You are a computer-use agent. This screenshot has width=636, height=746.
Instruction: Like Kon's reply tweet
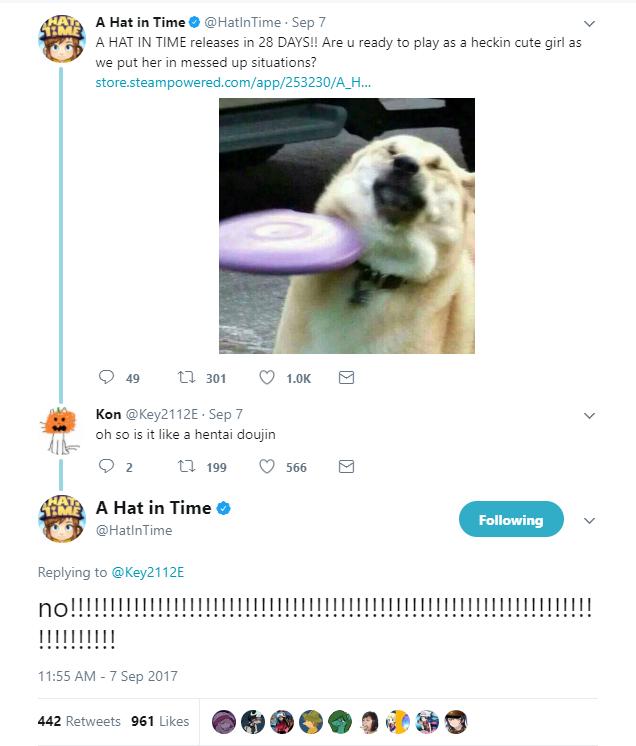tap(267, 467)
